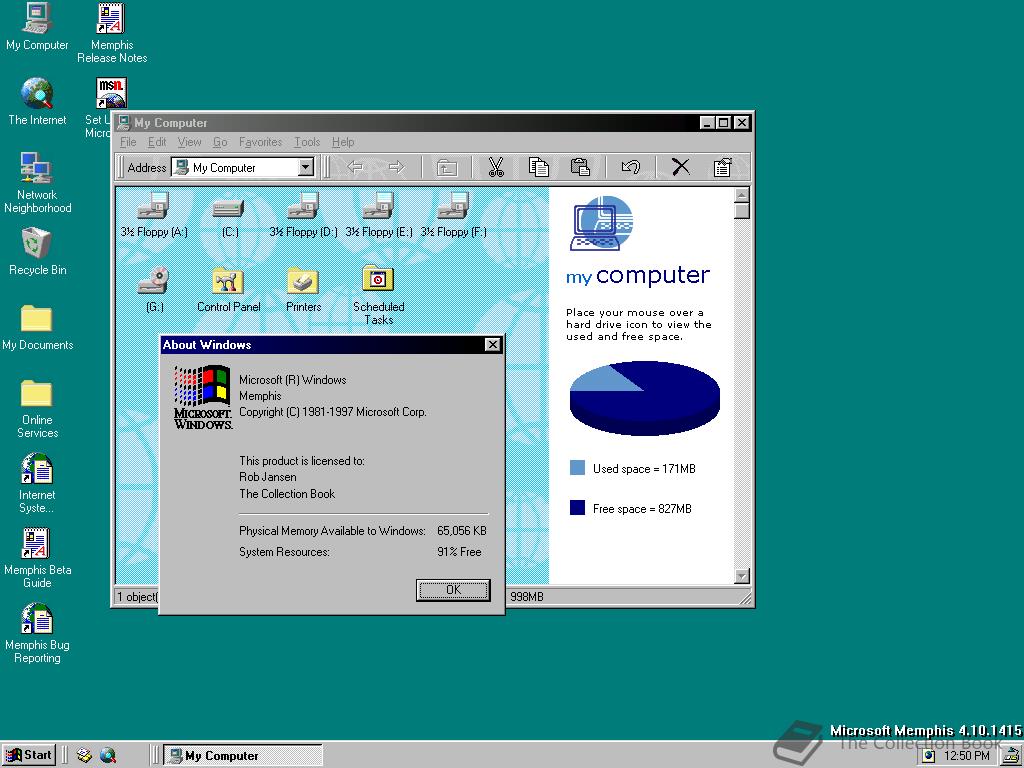
Task: Select the Memphis Beta Guide desktop shortcut
Action: [37, 558]
